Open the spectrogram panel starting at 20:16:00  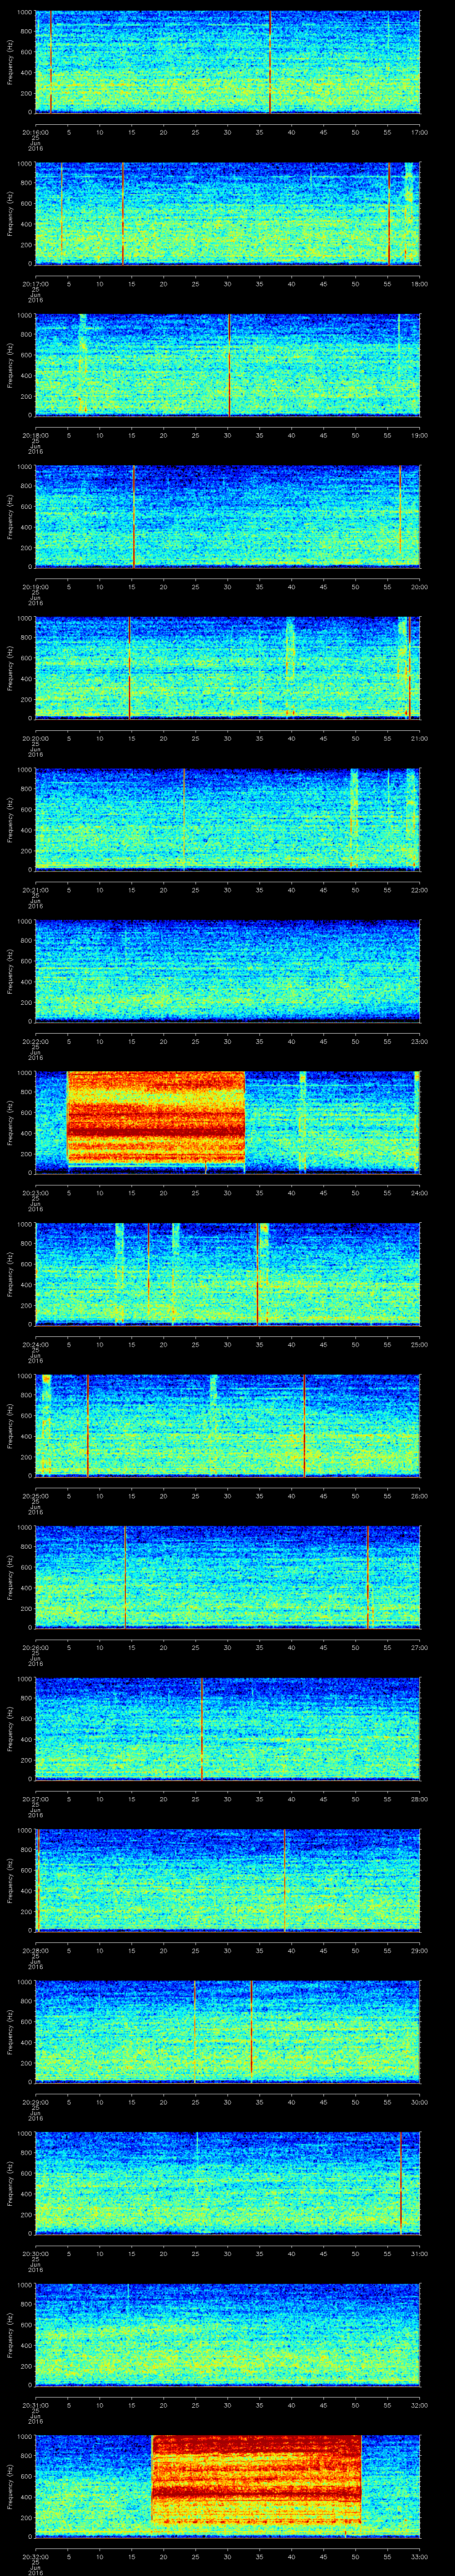coord(227,62)
